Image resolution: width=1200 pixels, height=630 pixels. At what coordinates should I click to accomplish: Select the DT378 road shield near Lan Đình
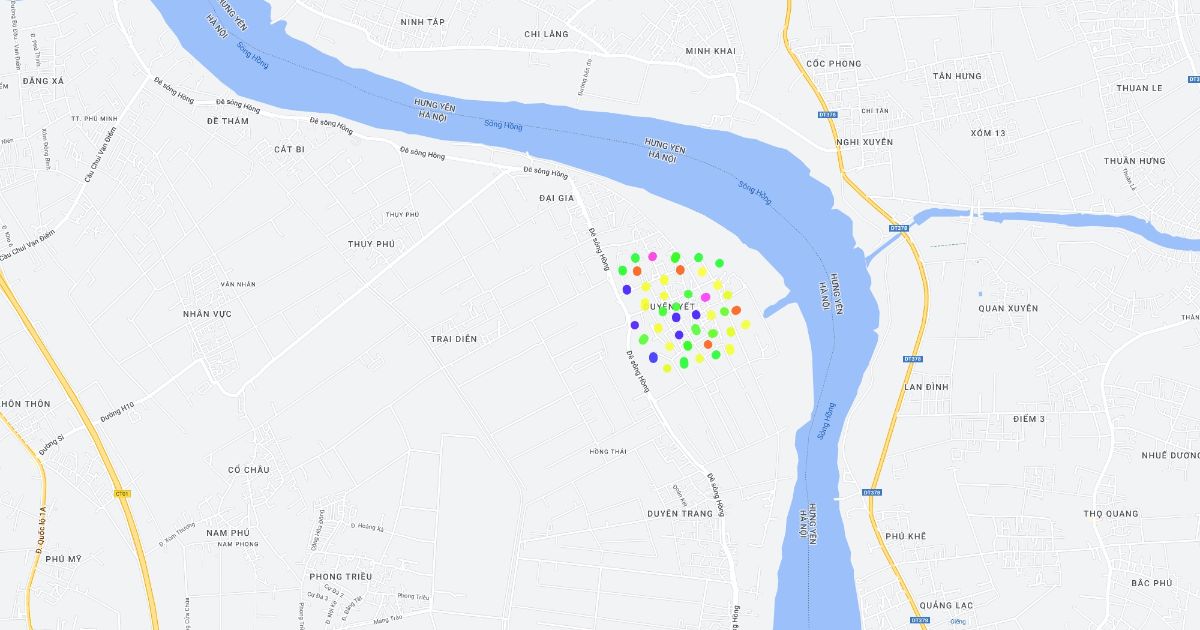click(911, 358)
